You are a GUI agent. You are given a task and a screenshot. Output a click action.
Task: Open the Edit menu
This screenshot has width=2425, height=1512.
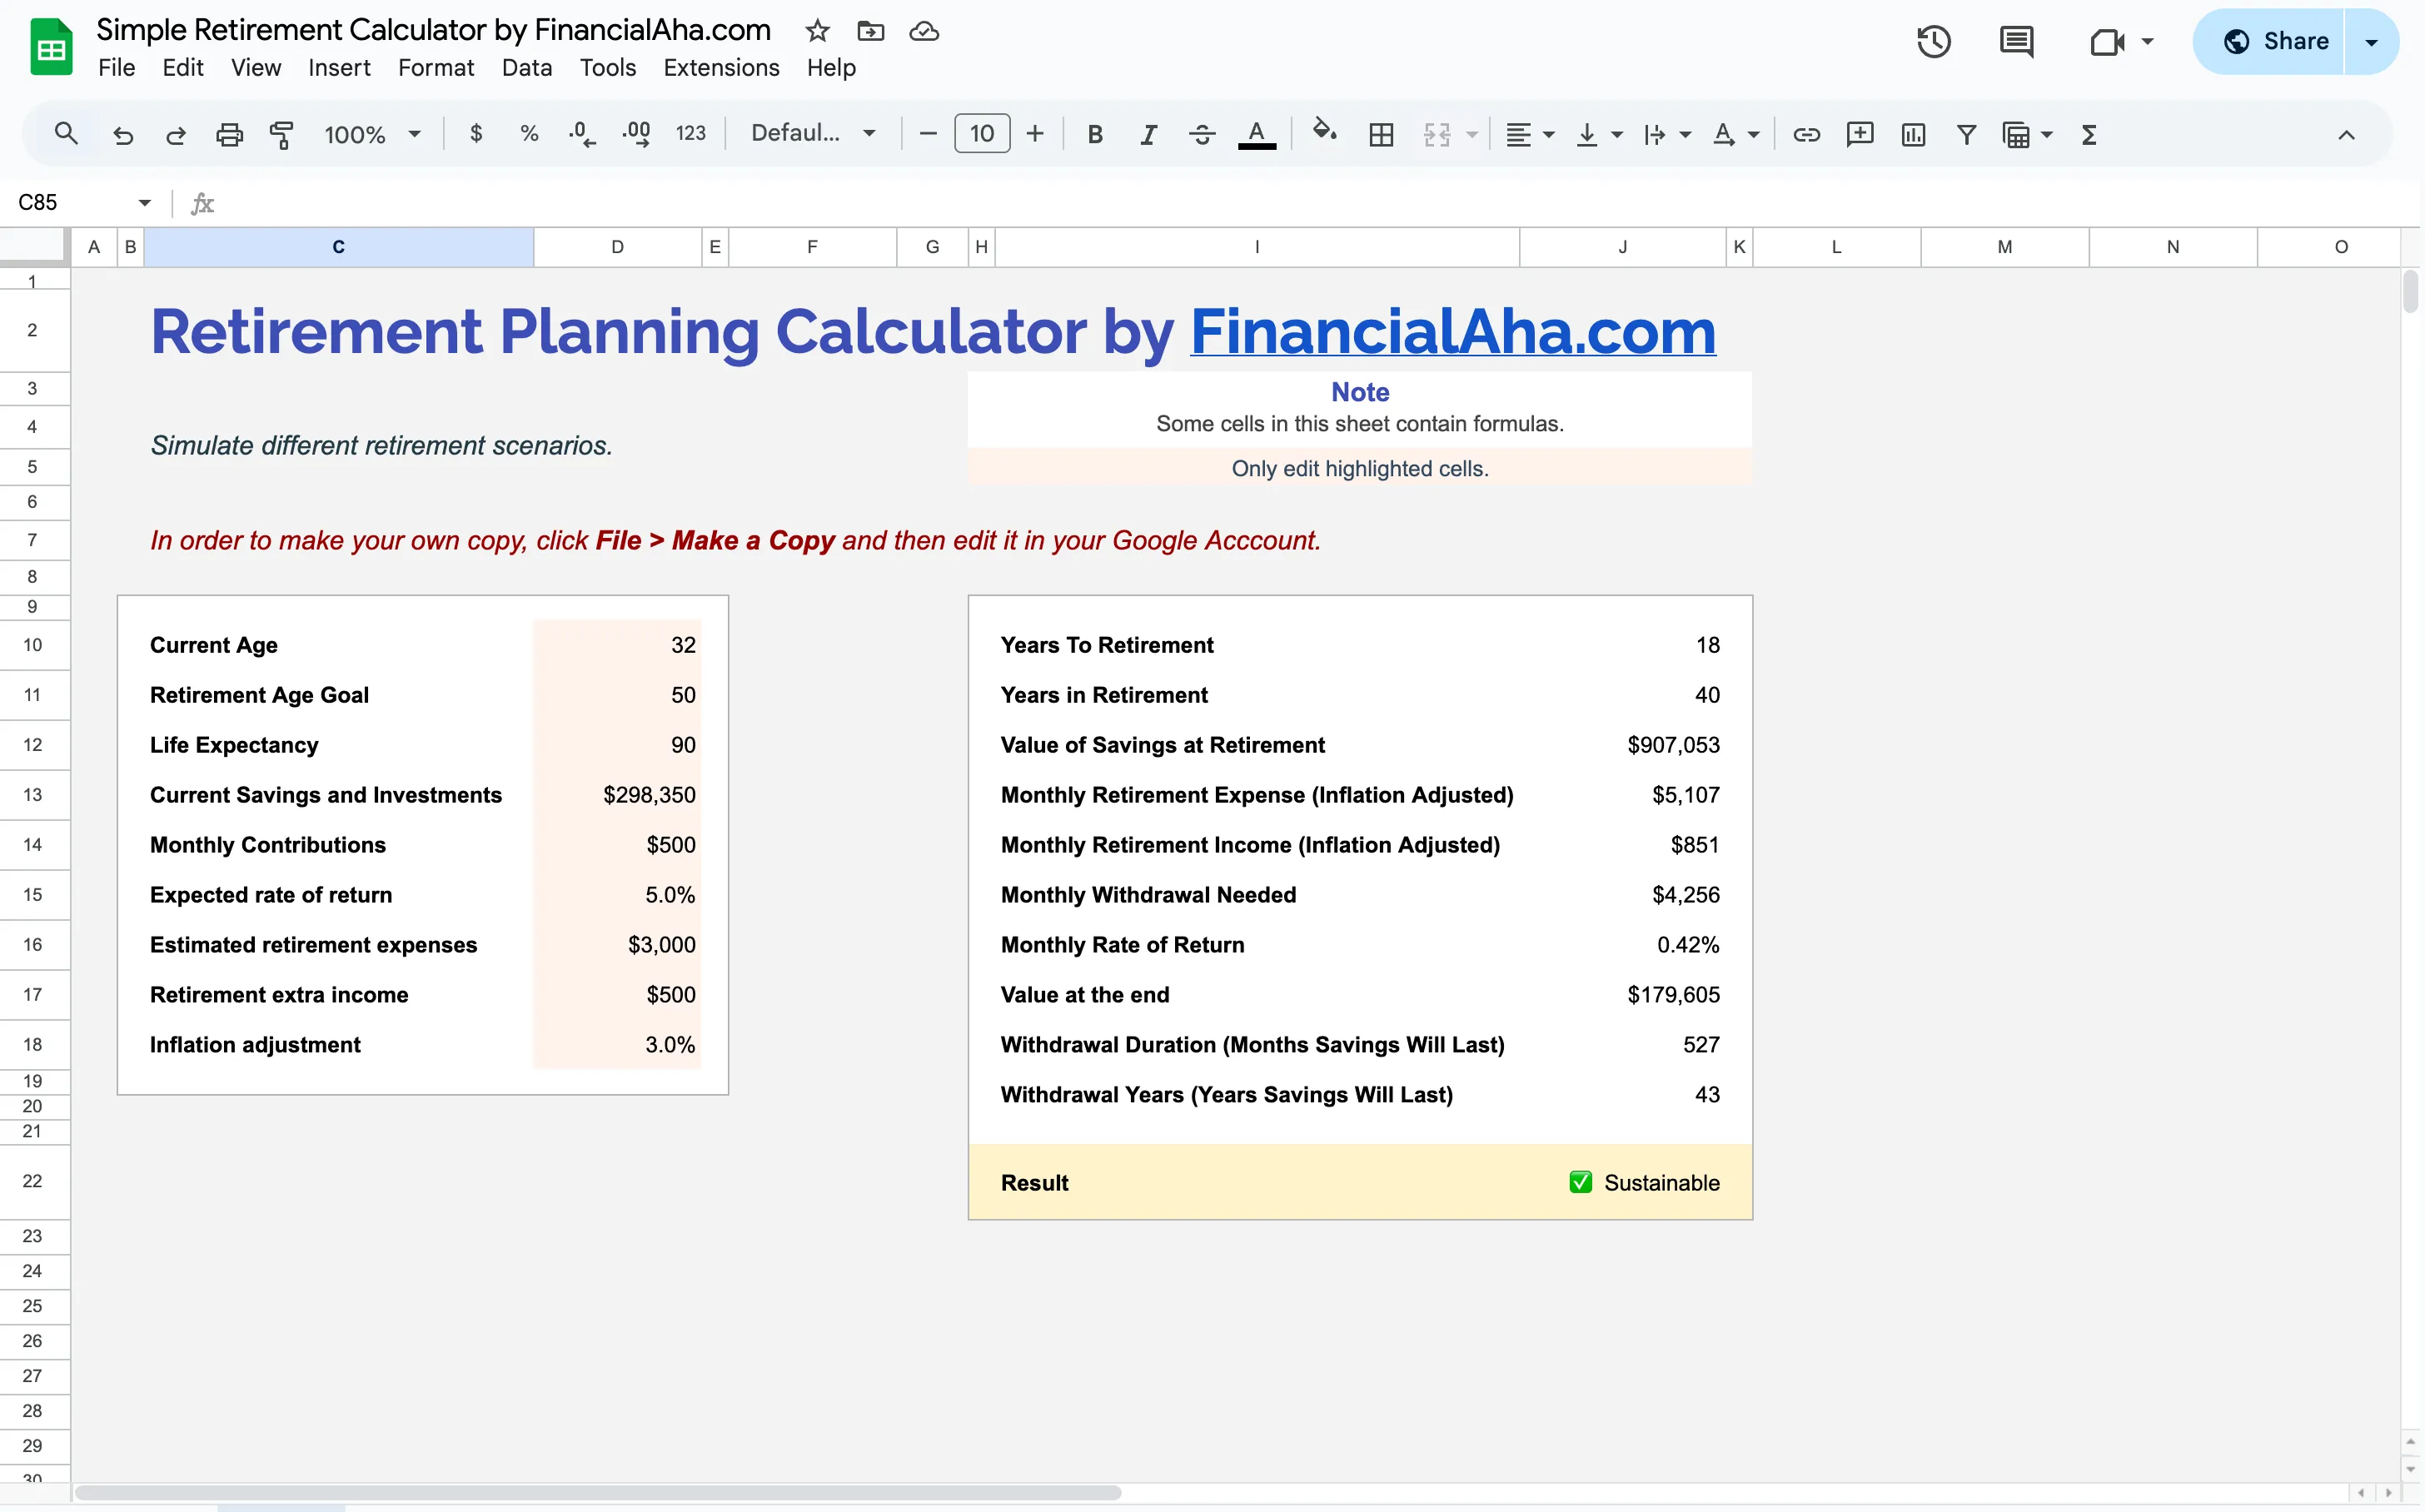point(183,67)
